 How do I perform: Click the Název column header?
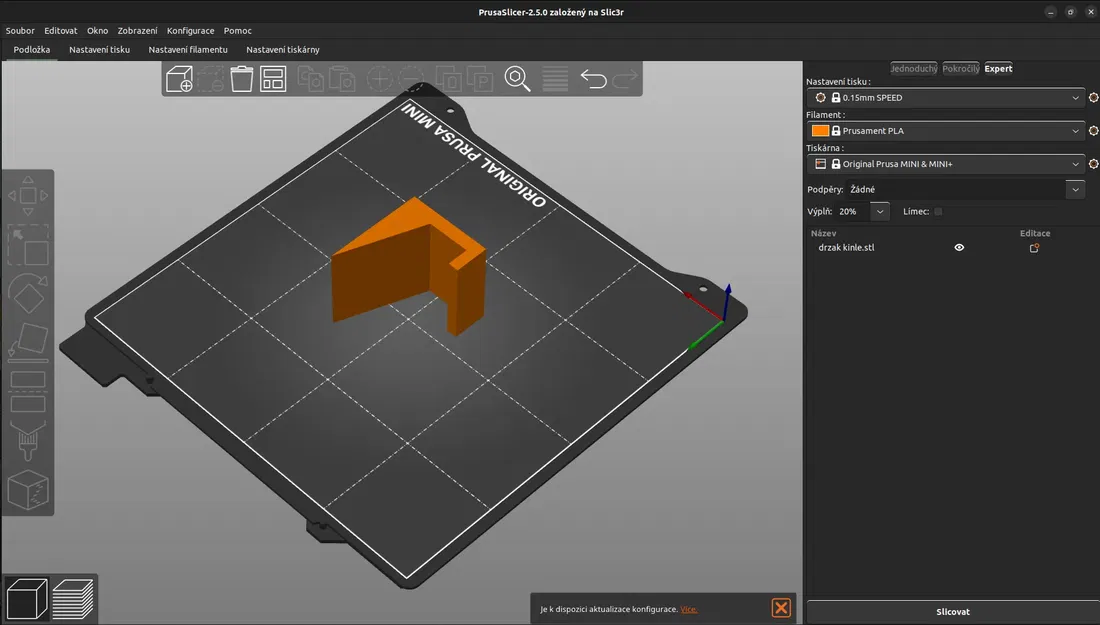(823, 234)
